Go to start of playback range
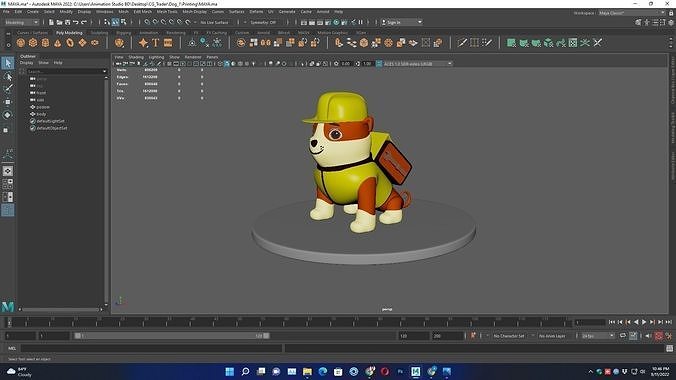676x380 pixels. click(x=612, y=322)
